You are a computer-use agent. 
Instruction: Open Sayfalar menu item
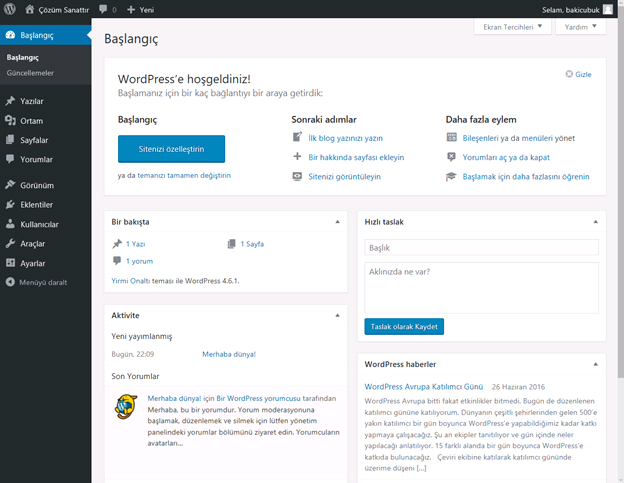tap(45, 140)
